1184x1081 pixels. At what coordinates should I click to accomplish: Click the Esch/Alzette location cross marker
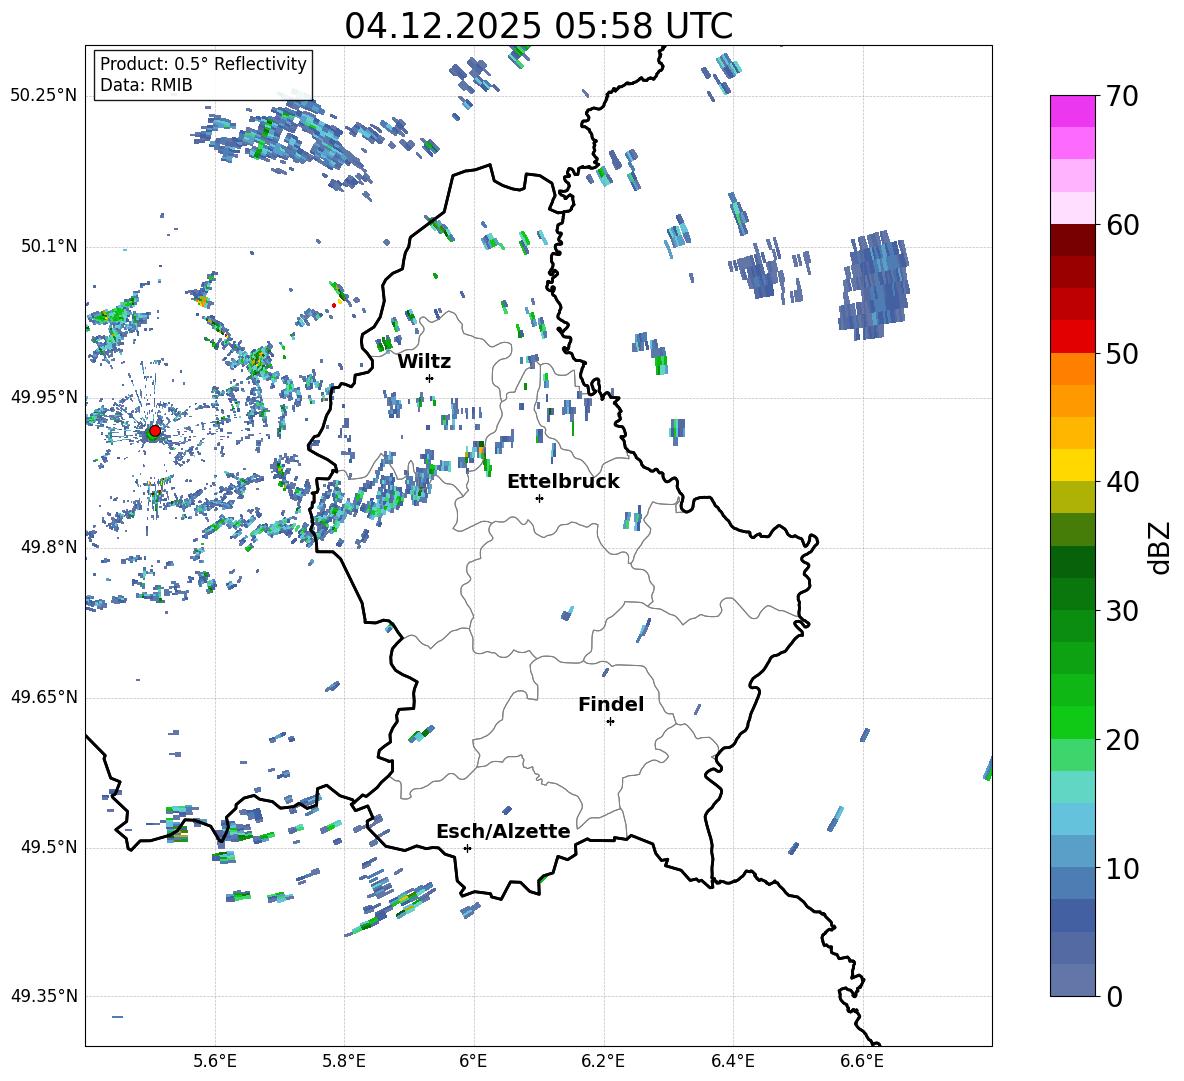[x=467, y=848]
